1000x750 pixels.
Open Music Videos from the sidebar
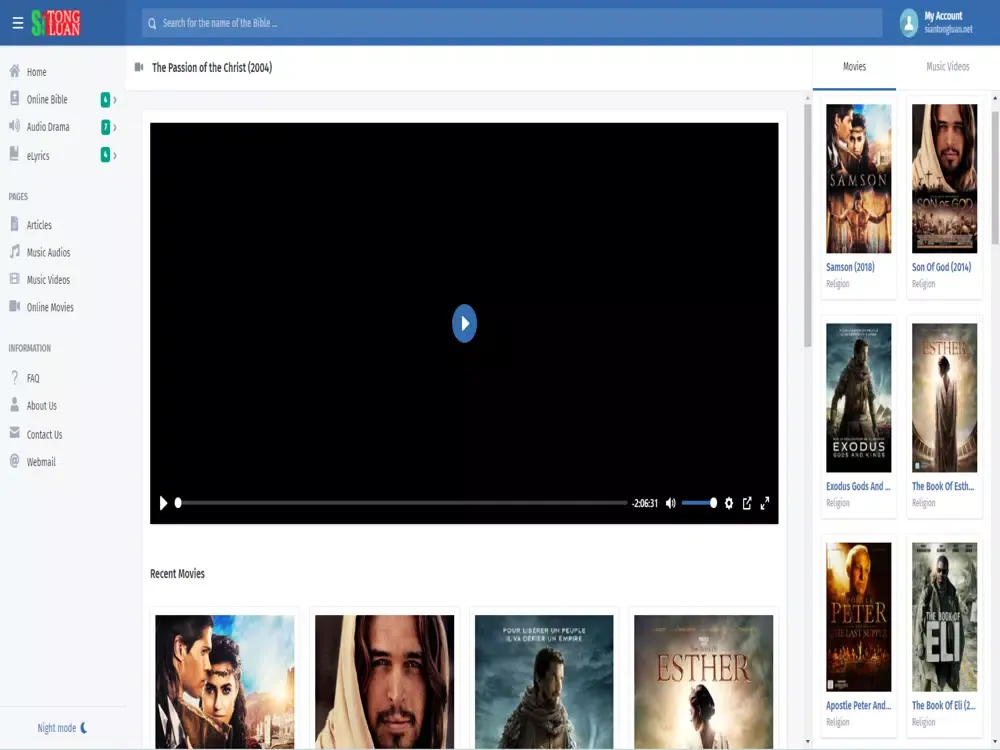point(48,280)
